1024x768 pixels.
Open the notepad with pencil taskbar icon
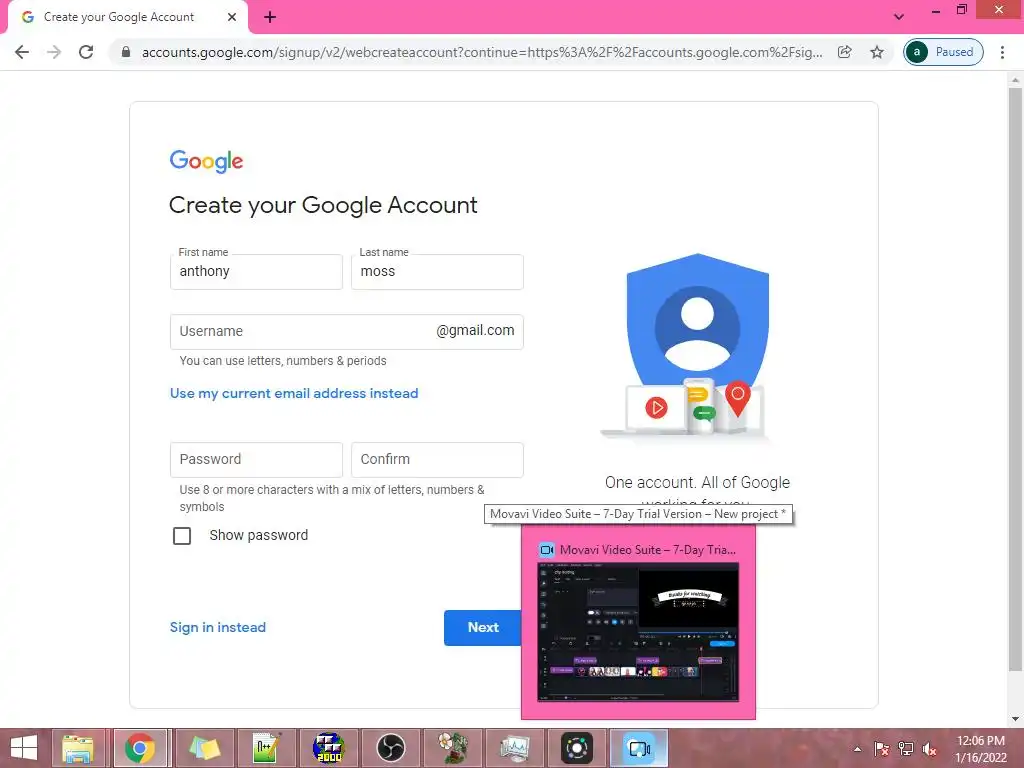266,748
